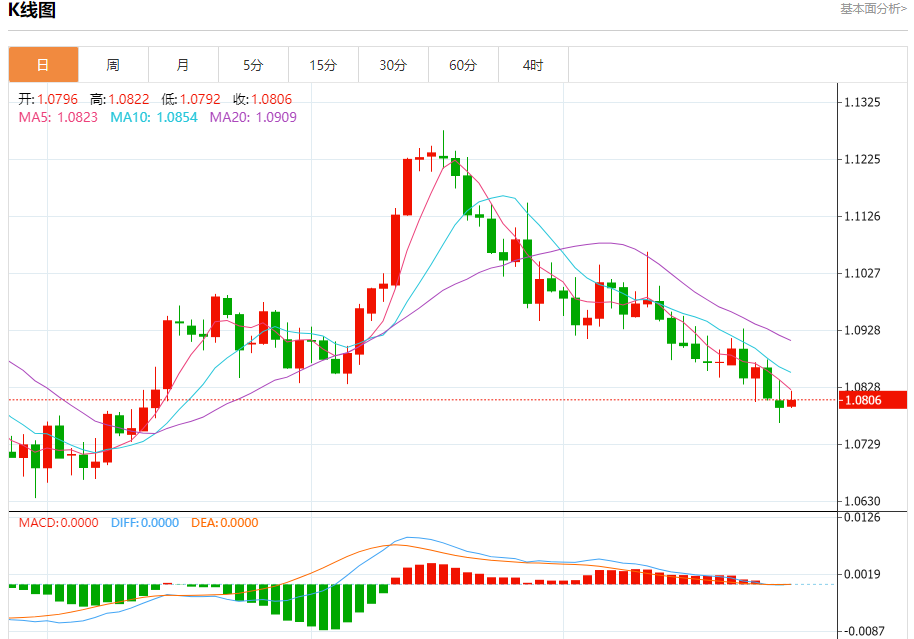Click the MA5 indicator label

coord(58,117)
